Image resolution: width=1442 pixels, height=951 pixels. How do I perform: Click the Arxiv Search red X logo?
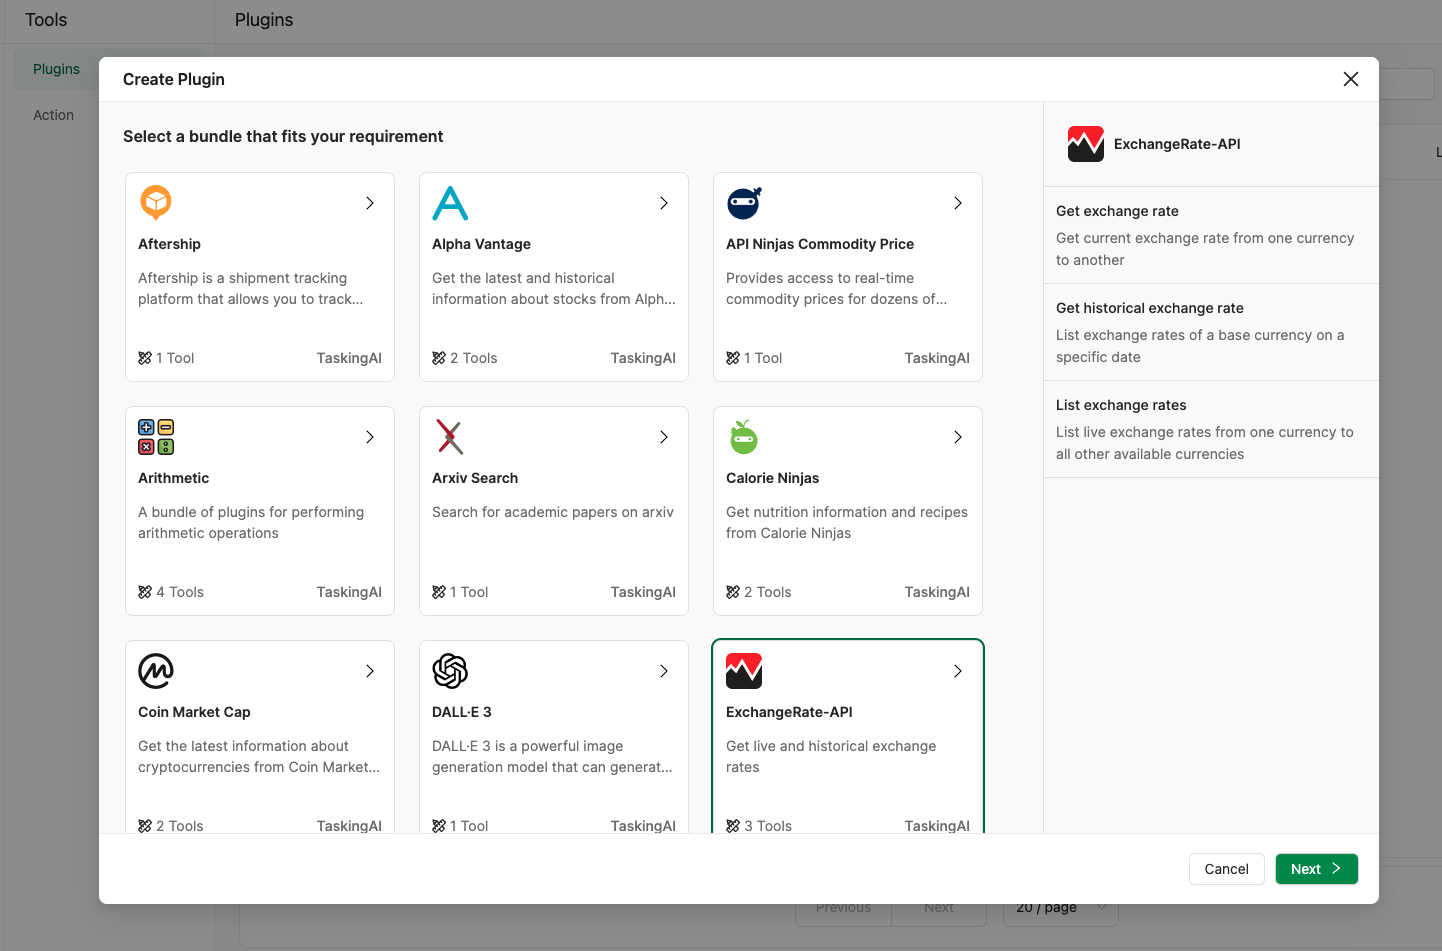coord(450,437)
